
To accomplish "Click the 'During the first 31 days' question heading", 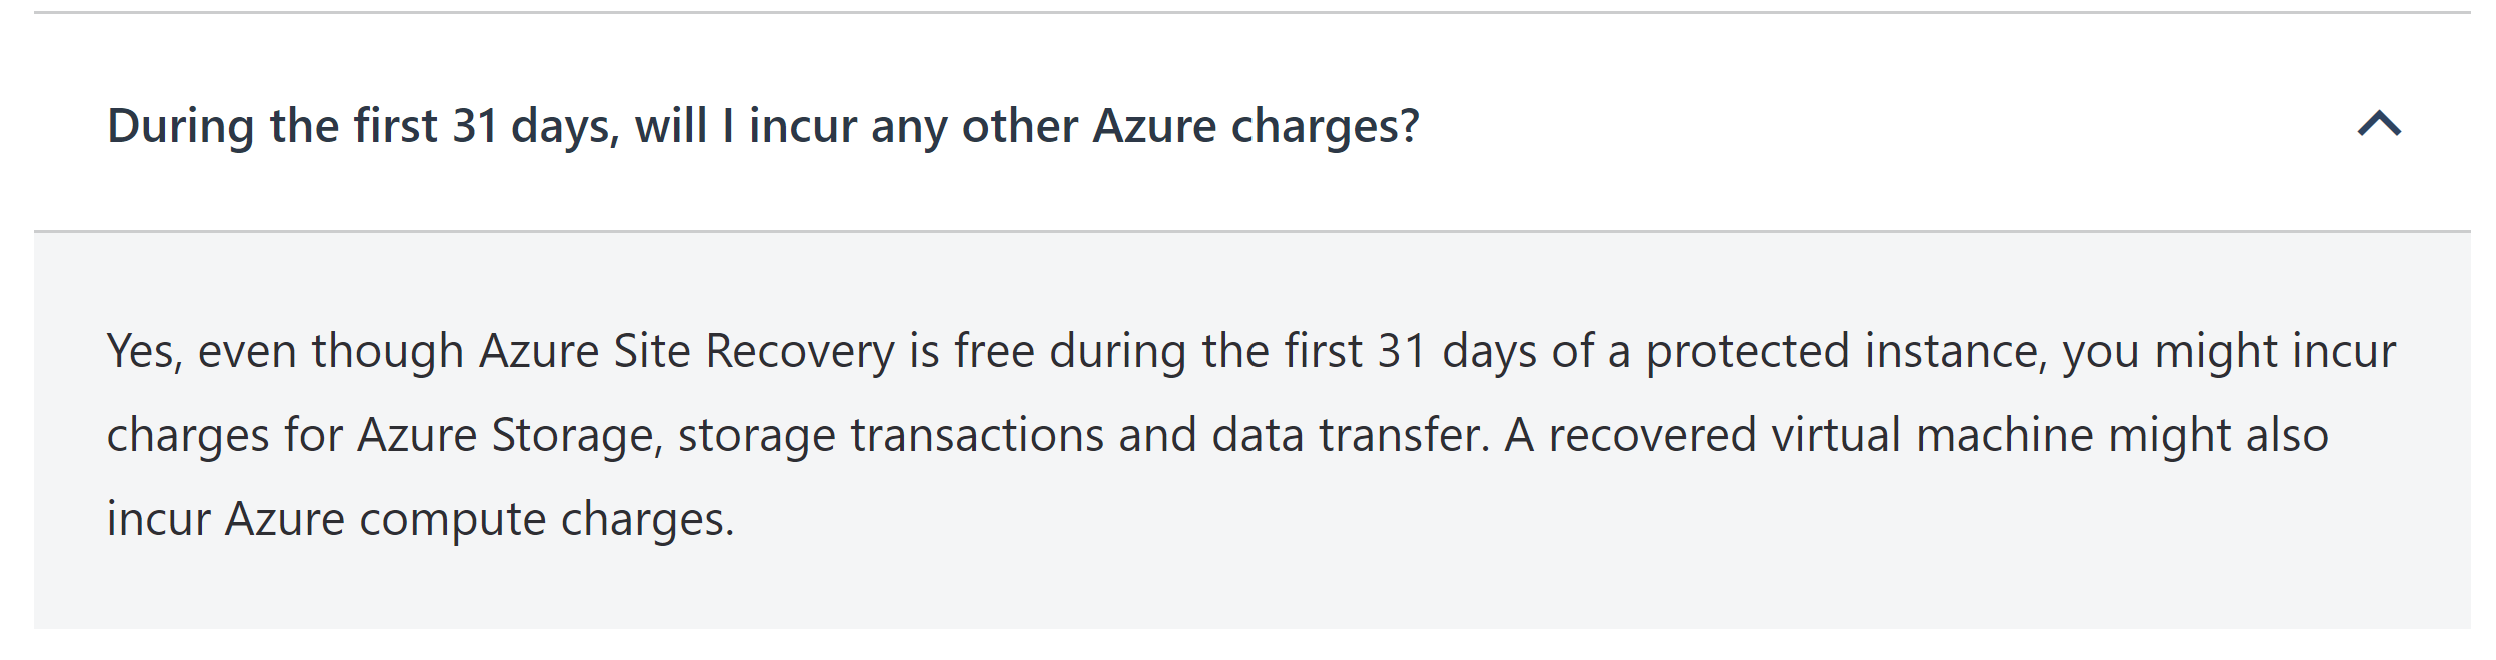I will [x=762, y=127].
